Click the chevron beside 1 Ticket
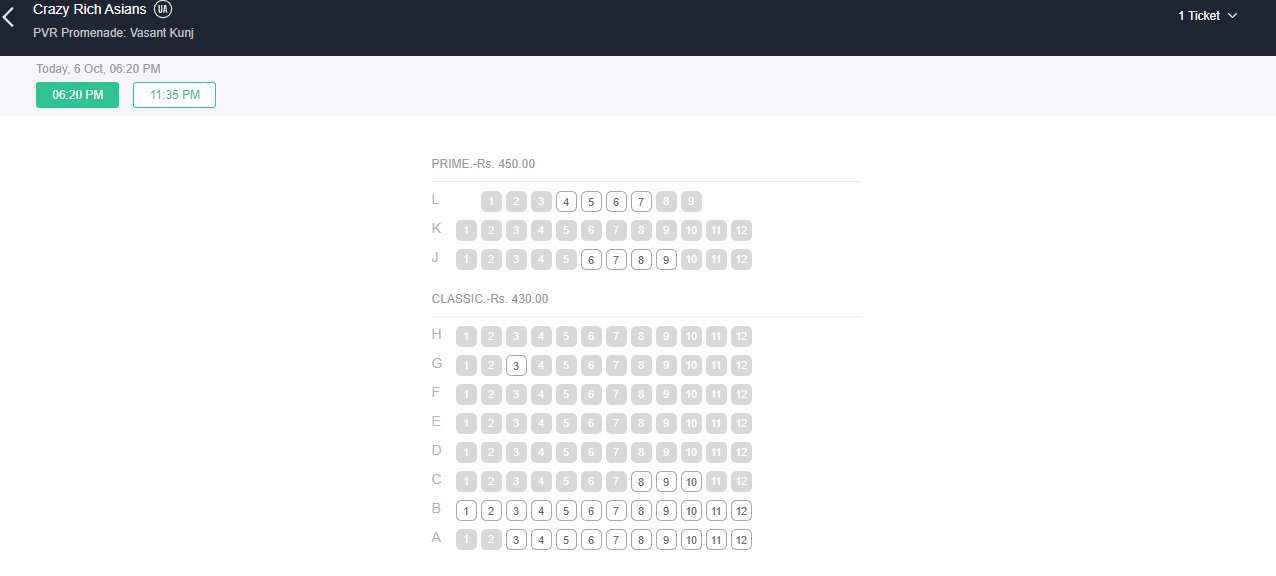The height and width of the screenshot is (576, 1276). point(1232,16)
